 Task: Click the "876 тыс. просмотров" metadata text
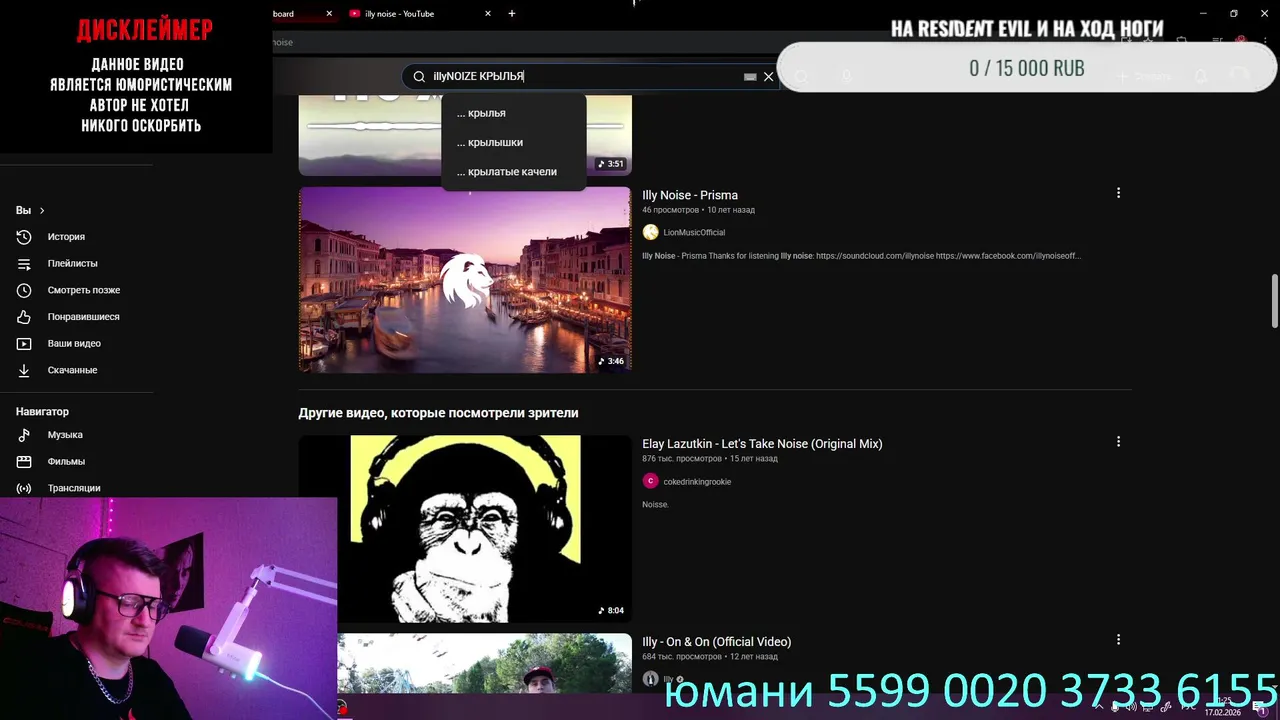point(682,459)
